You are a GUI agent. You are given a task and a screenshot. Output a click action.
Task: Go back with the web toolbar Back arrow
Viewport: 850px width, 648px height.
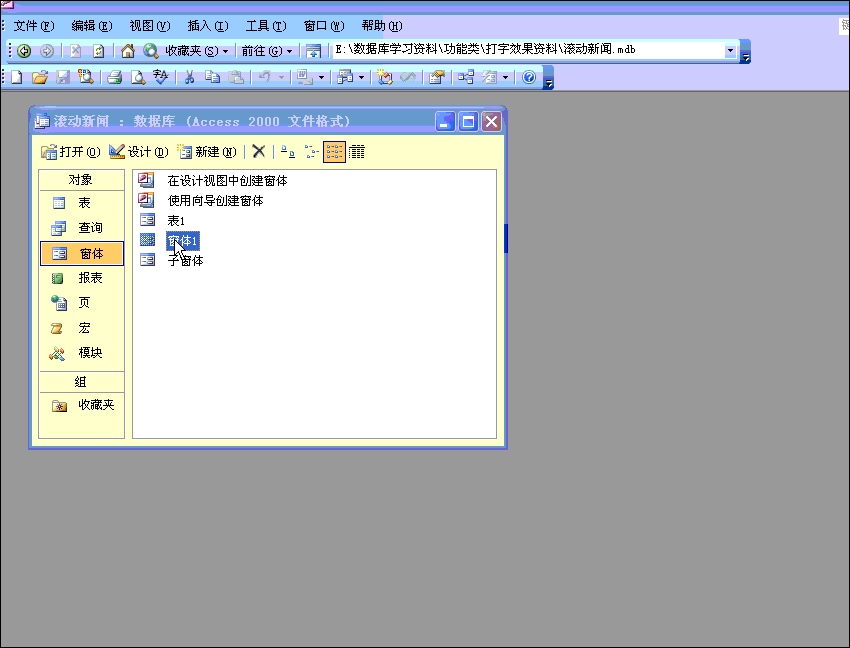(24, 51)
